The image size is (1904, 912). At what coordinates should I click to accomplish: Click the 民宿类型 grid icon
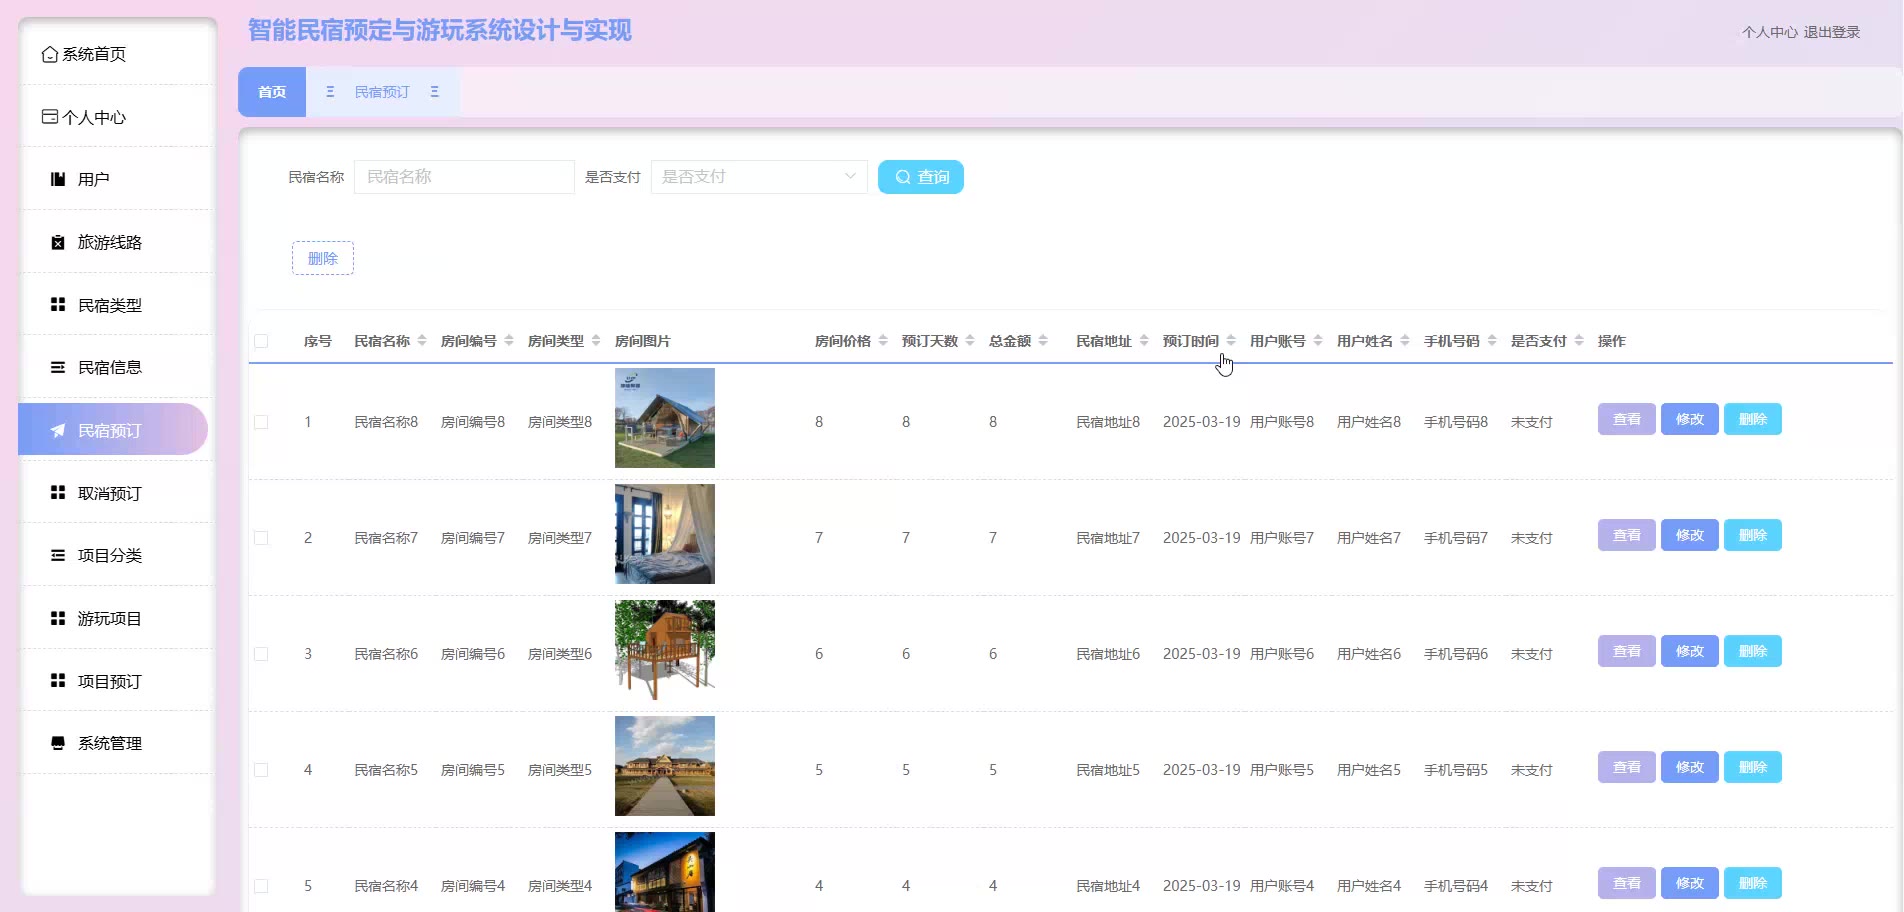58,305
